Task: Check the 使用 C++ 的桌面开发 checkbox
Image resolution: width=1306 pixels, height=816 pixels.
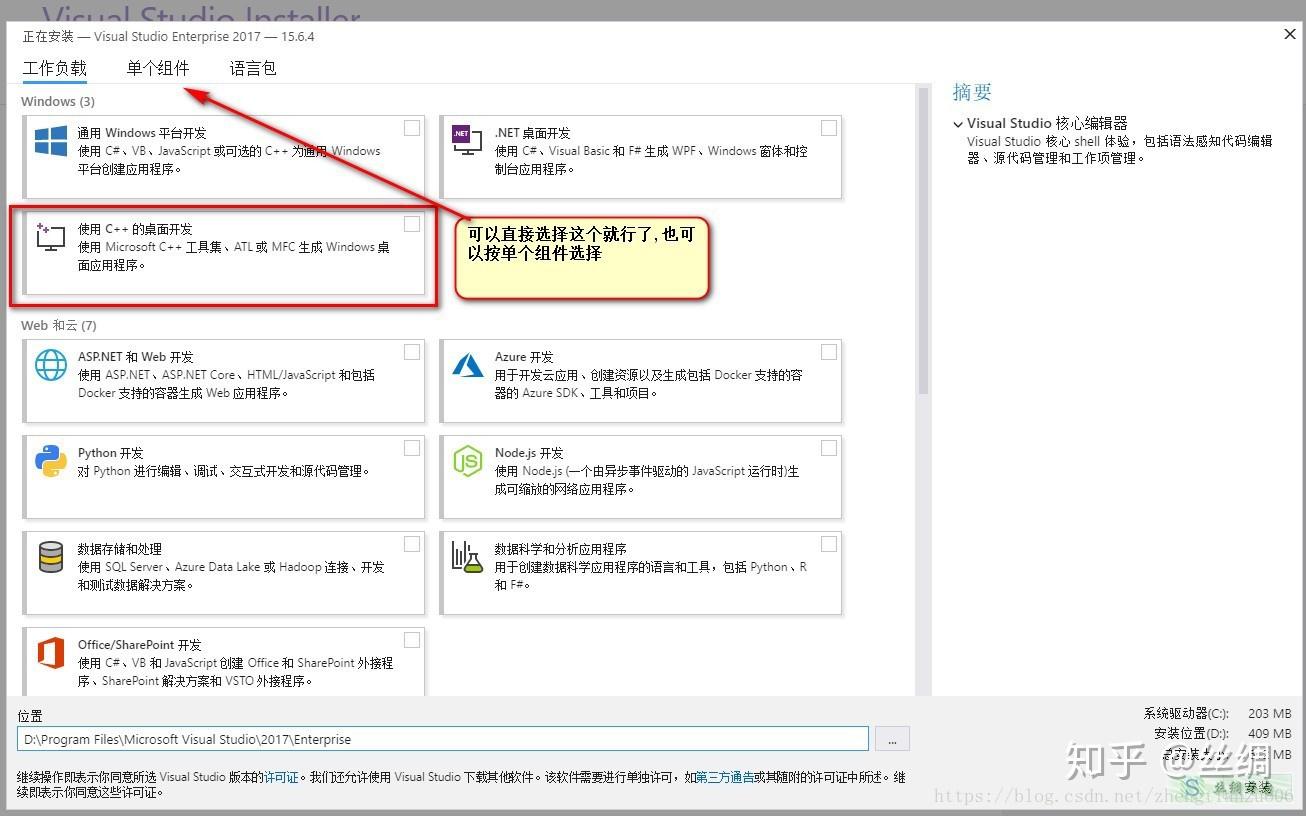Action: (411, 224)
